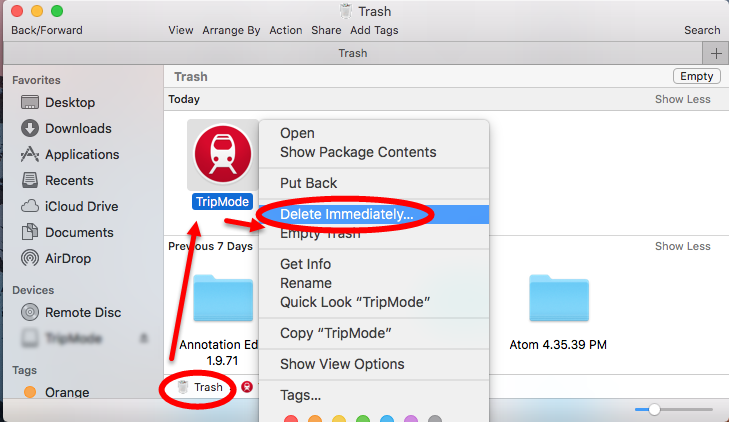This screenshot has height=422, width=729.
Task: Click the Downloads sidebar icon
Action: point(30,128)
